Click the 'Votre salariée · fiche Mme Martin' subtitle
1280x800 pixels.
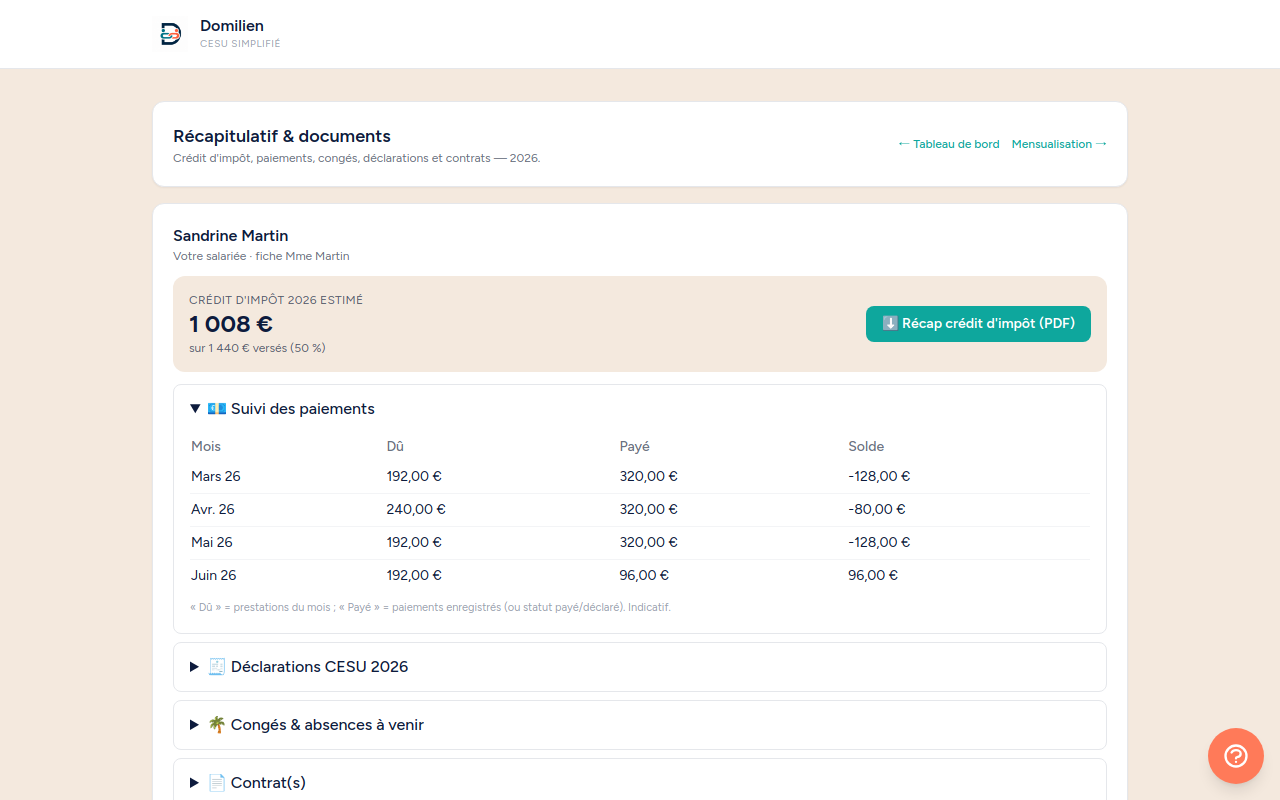pos(261,256)
